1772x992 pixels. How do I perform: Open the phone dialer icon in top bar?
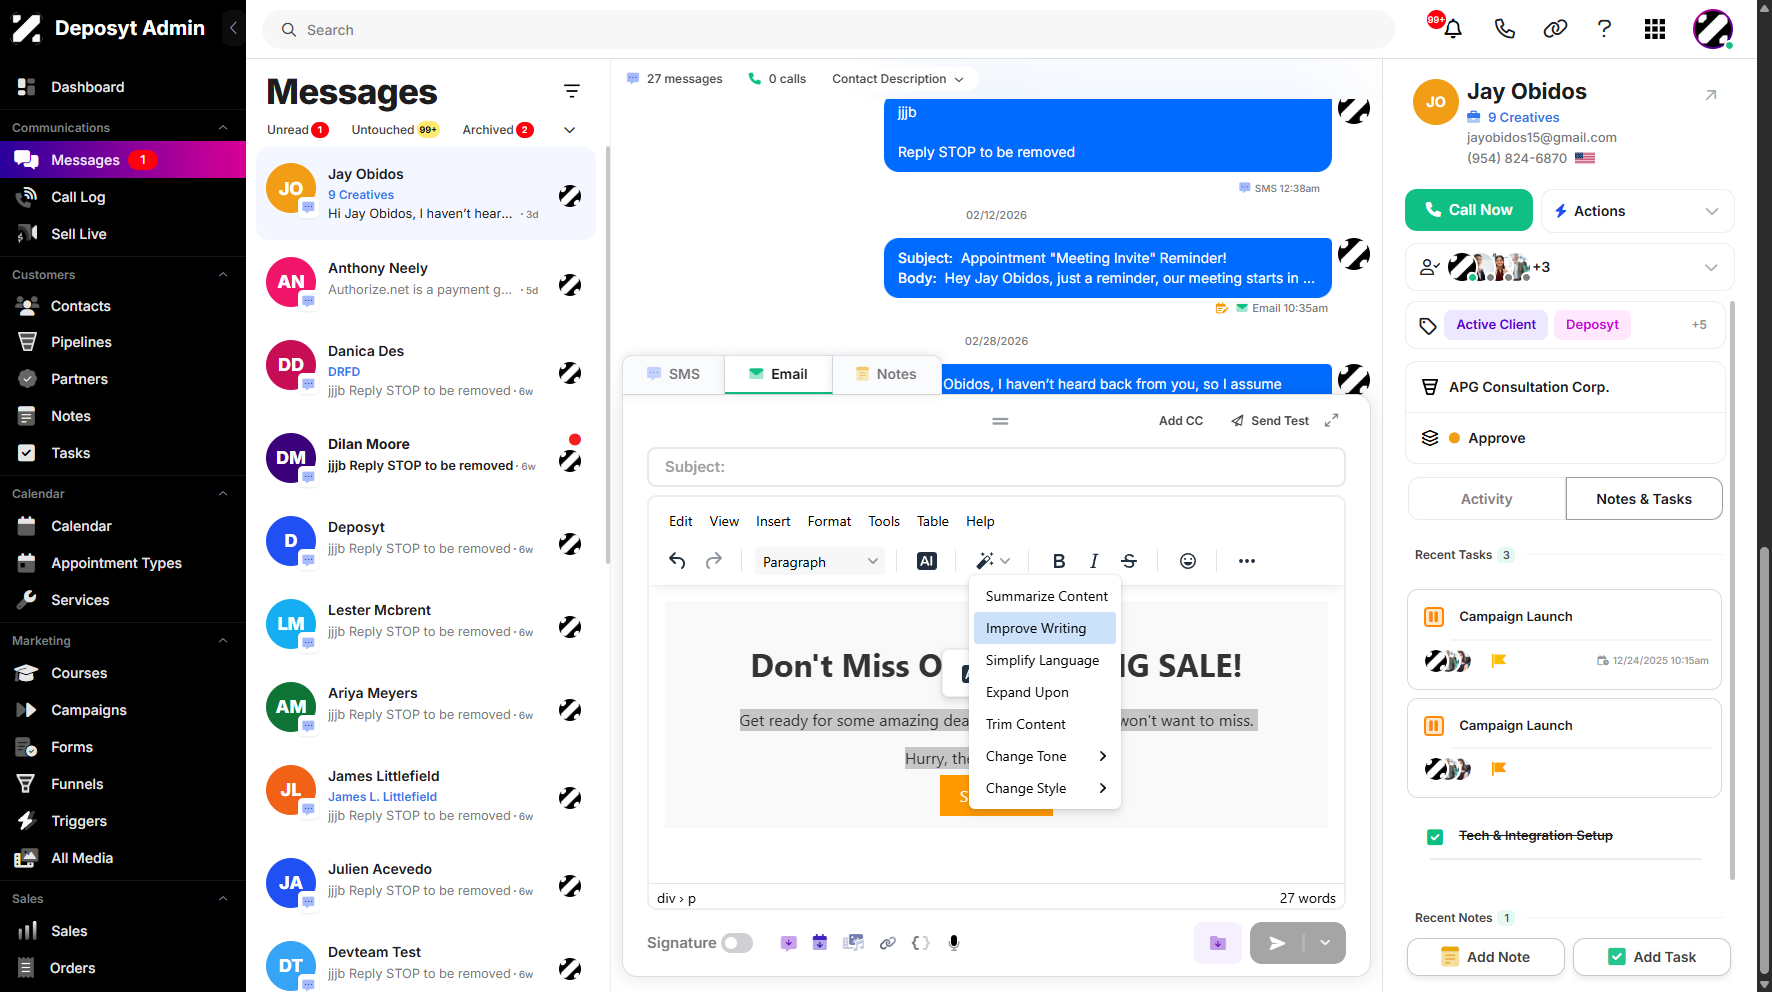tap(1504, 29)
